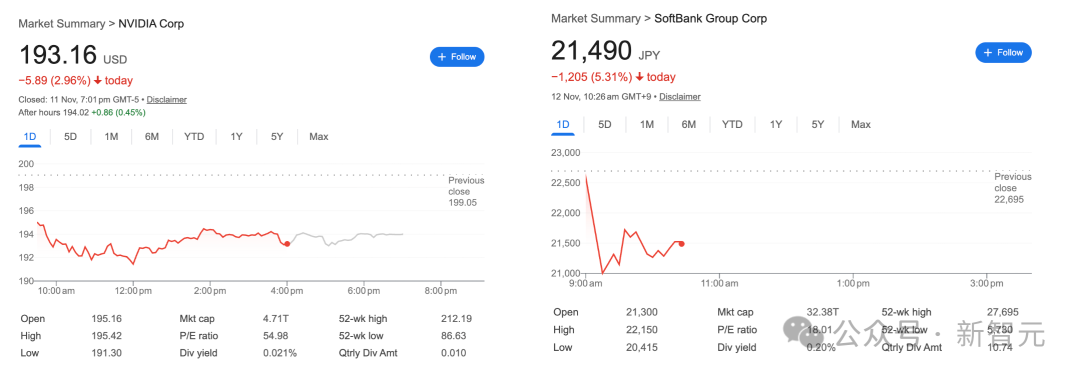This screenshot has width=1080, height=377.
Task: Select 1M tab on NVIDIA chart
Action: click(x=111, y=136)
